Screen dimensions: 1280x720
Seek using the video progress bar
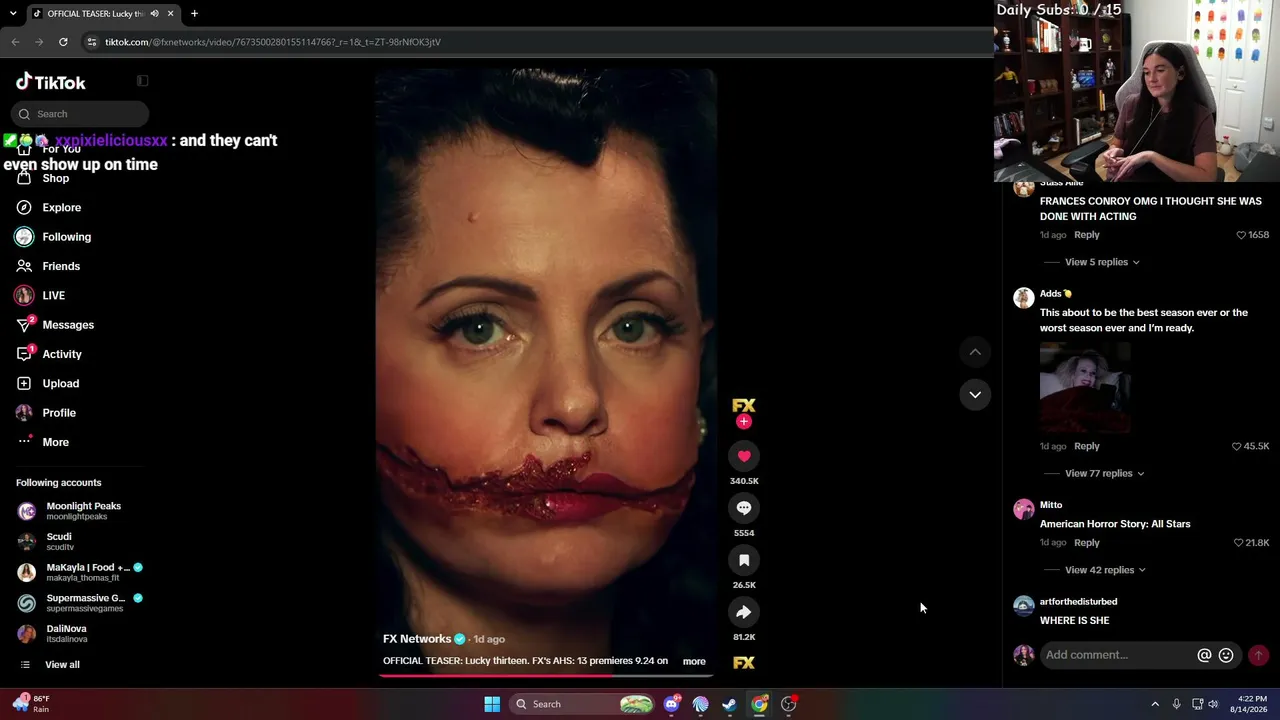[546, 675]
